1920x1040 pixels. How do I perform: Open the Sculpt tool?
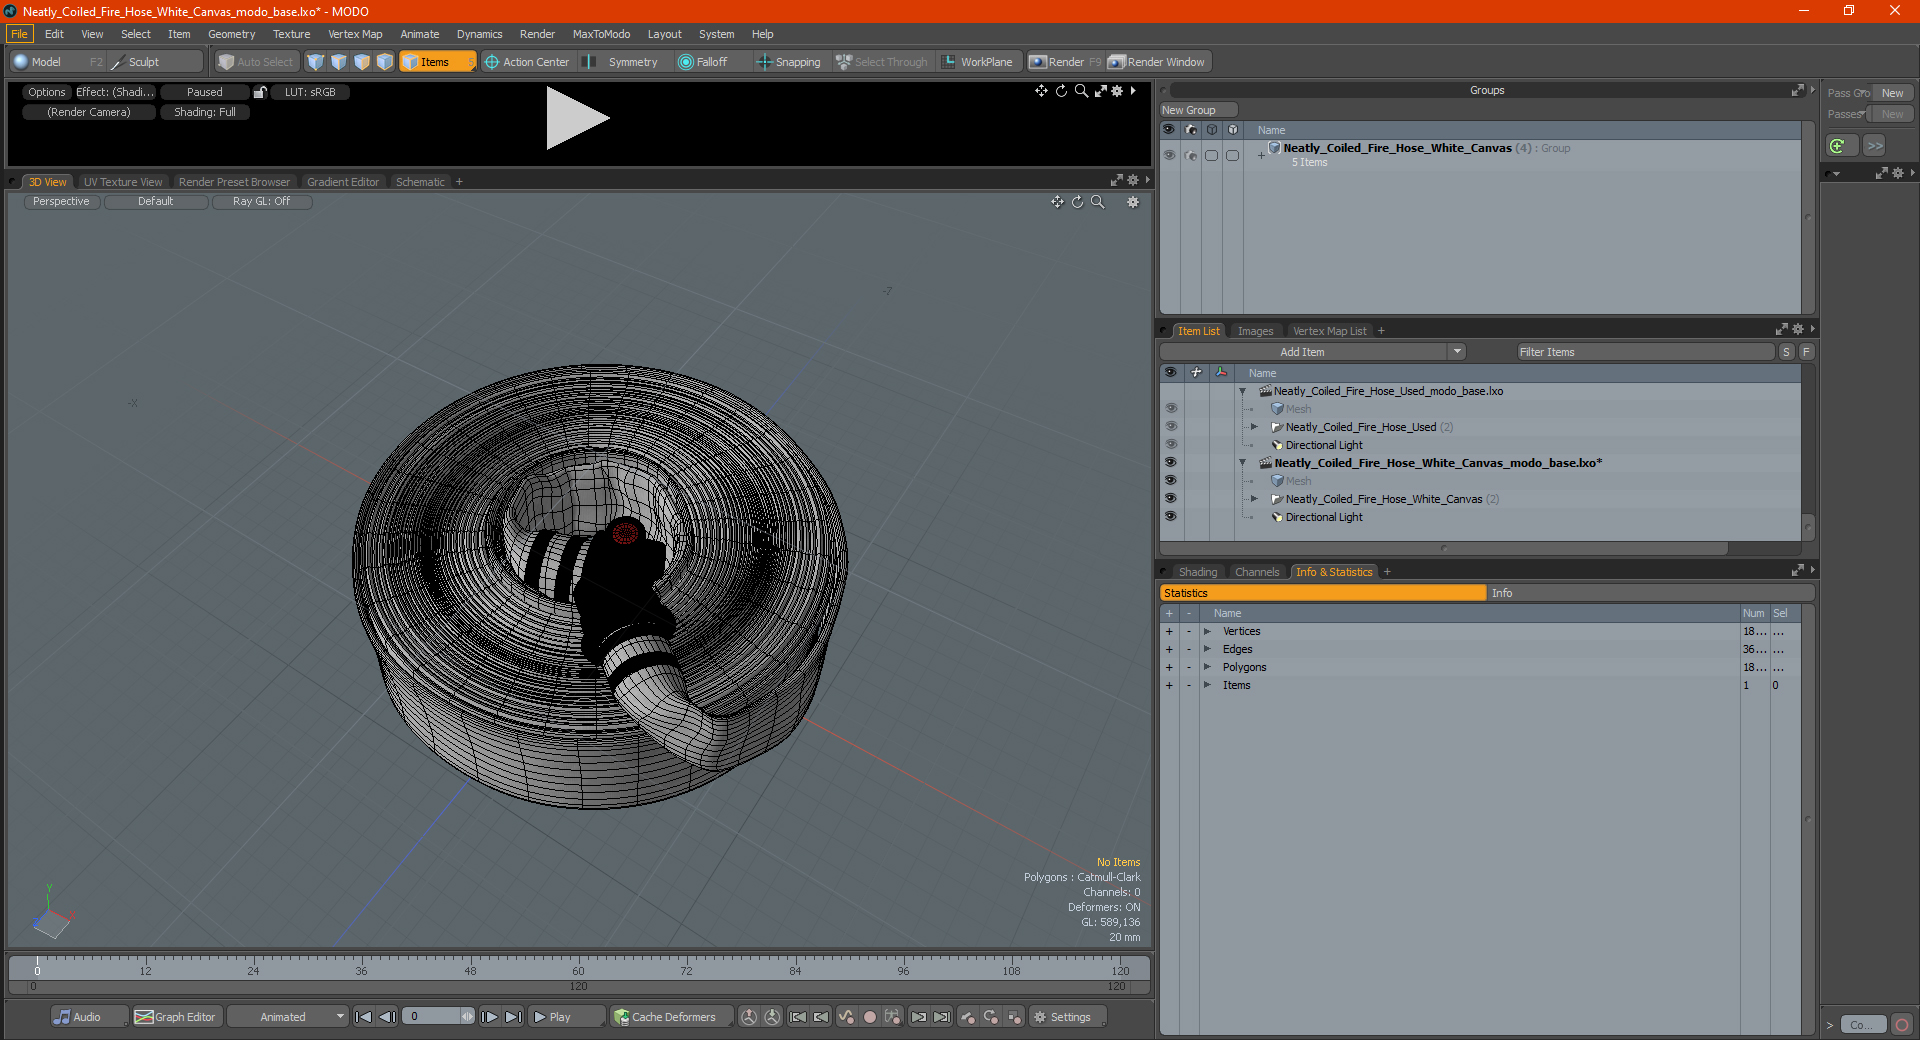144,62
